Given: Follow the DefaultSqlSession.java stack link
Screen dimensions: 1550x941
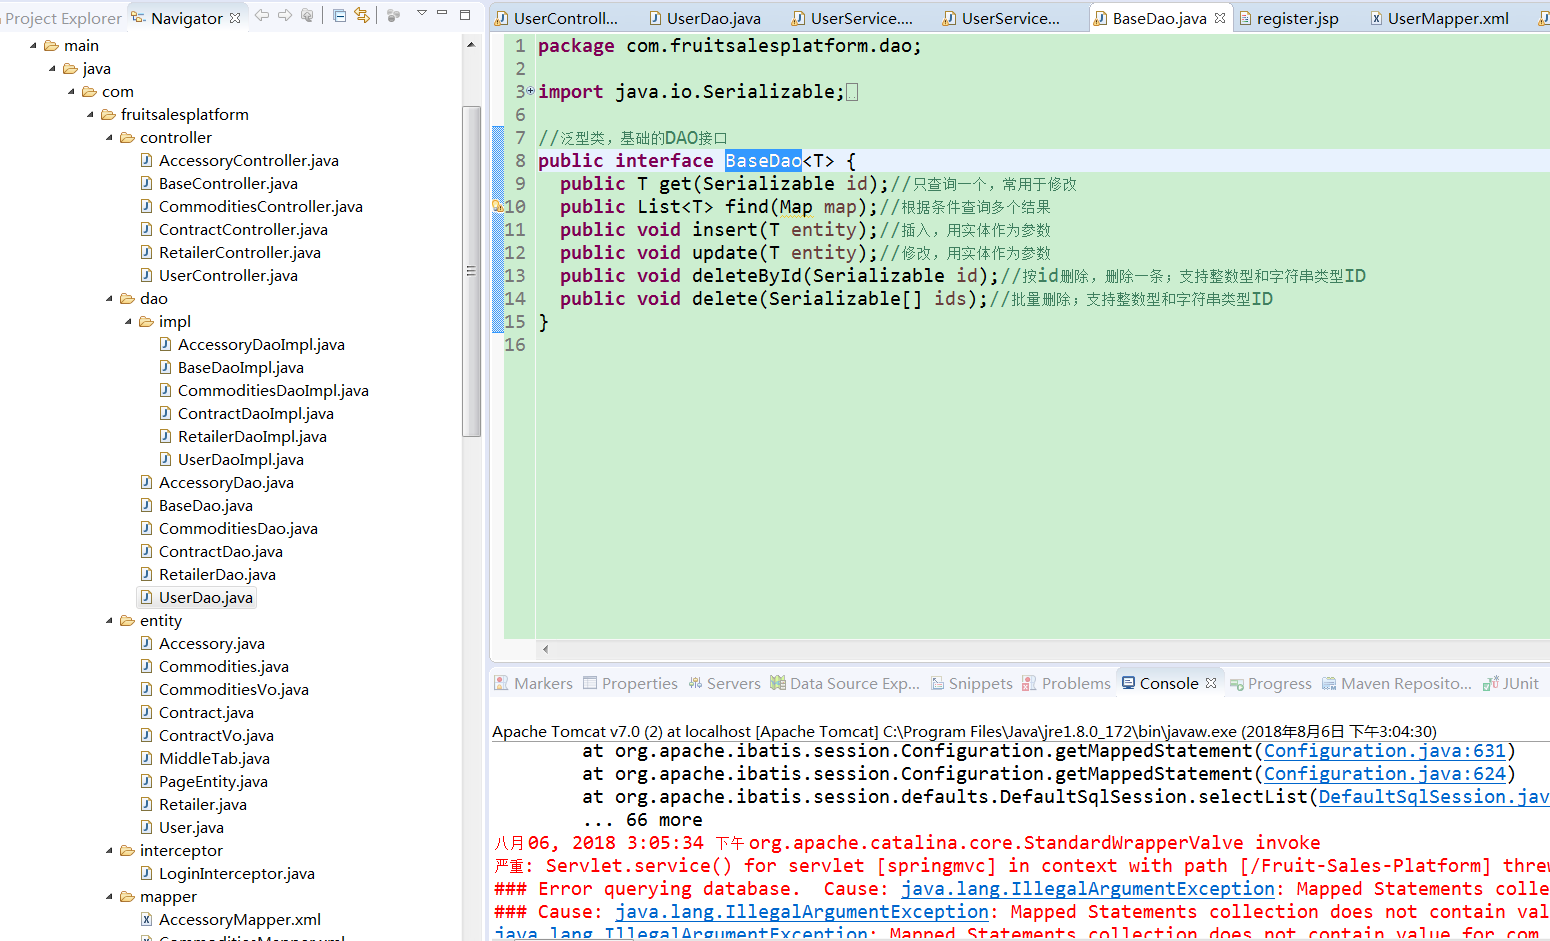Looking at the screenshot, I should (1434, 797).
